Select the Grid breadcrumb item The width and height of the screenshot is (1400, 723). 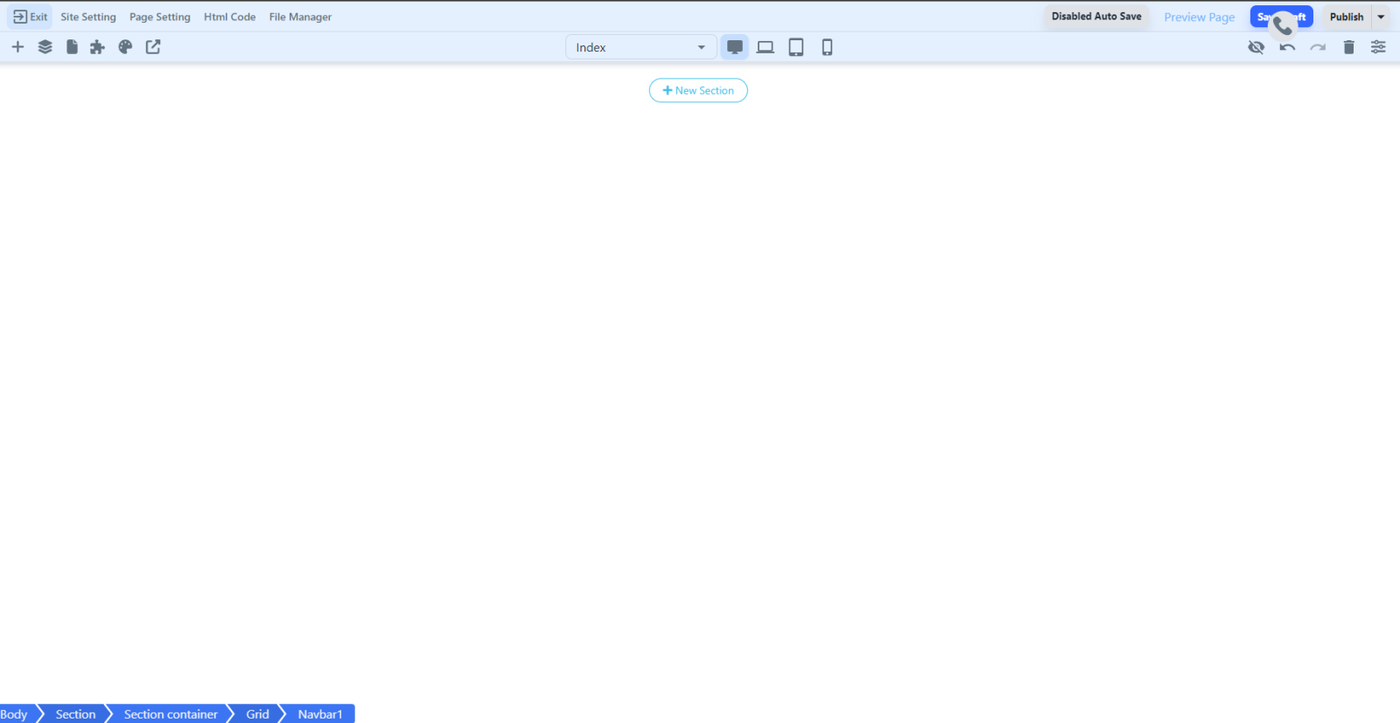click(258, 714)
